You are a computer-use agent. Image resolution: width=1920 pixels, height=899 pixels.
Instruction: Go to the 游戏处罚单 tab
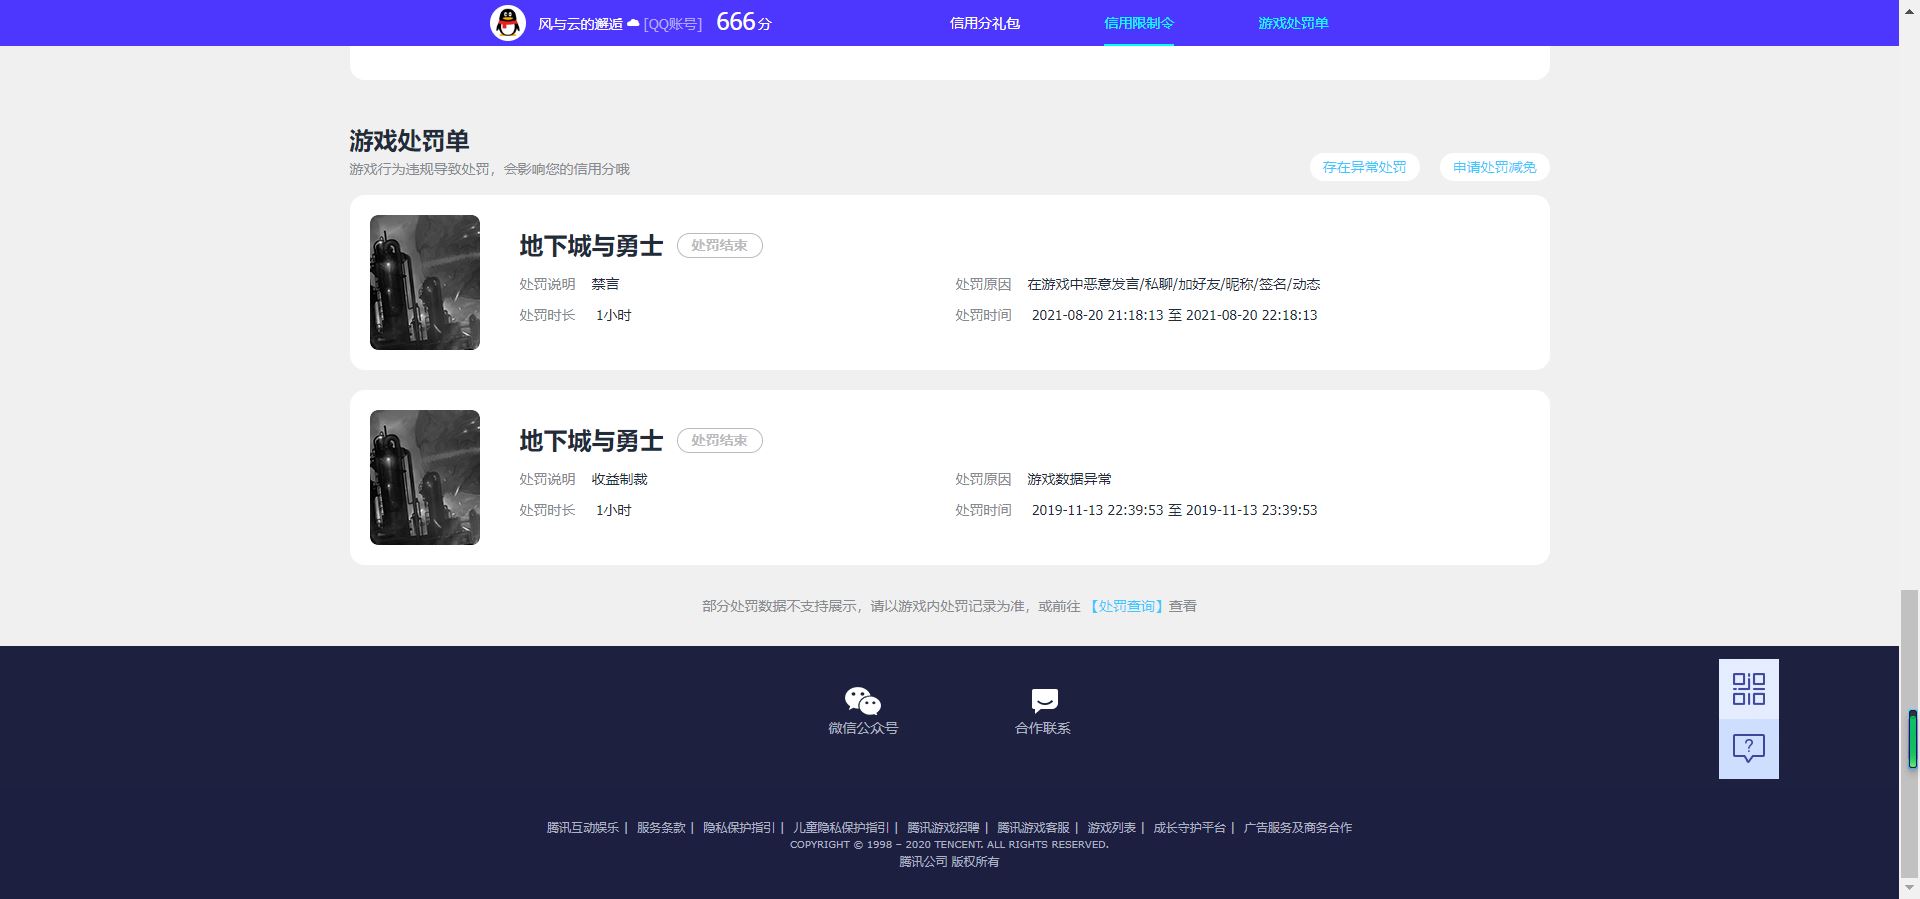pyautogui.click(x=1293, y=23)
